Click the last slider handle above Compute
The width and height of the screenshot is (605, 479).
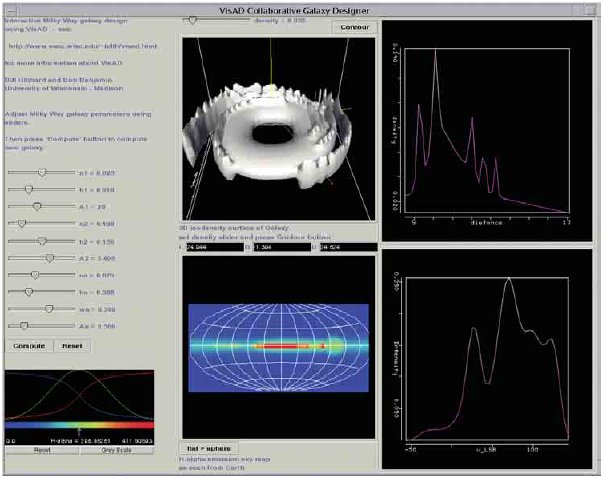[24, 326]
